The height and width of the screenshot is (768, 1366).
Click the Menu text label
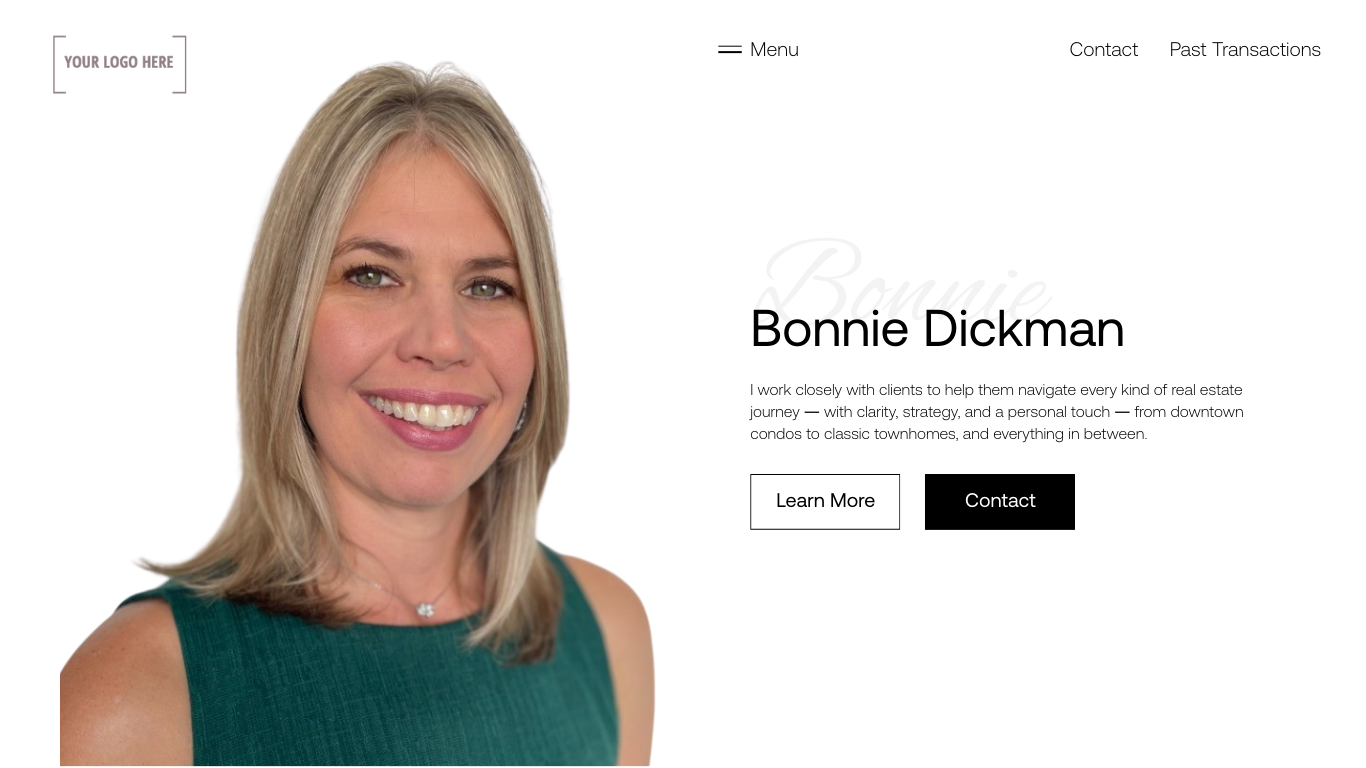(774, 49)
